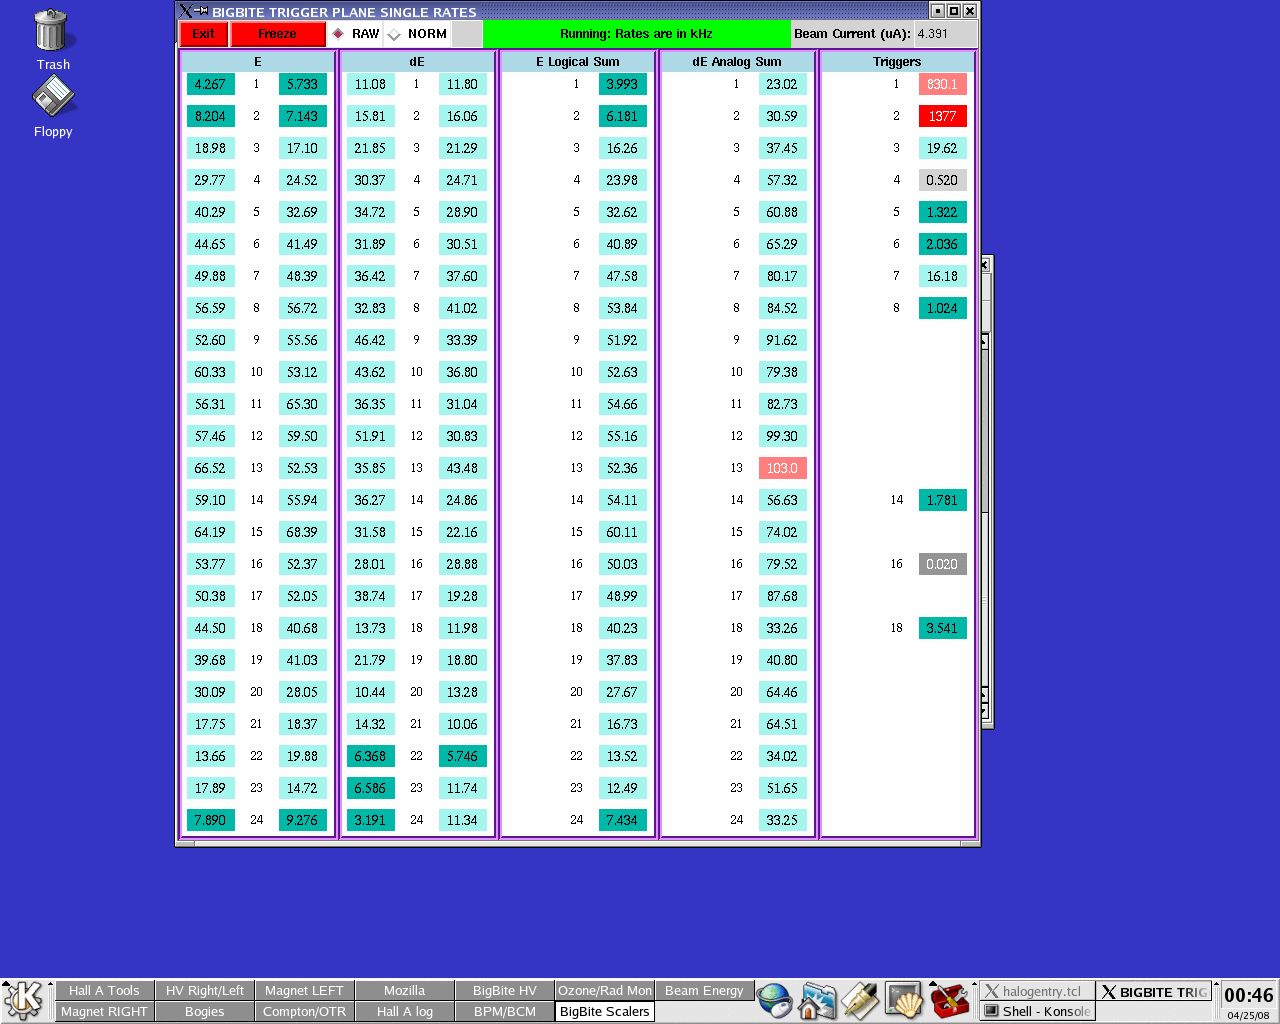The height and width of the screenshot is (1024, 1280).
Task: Open the BigBite HV panel button
Action: pos(505,991)
